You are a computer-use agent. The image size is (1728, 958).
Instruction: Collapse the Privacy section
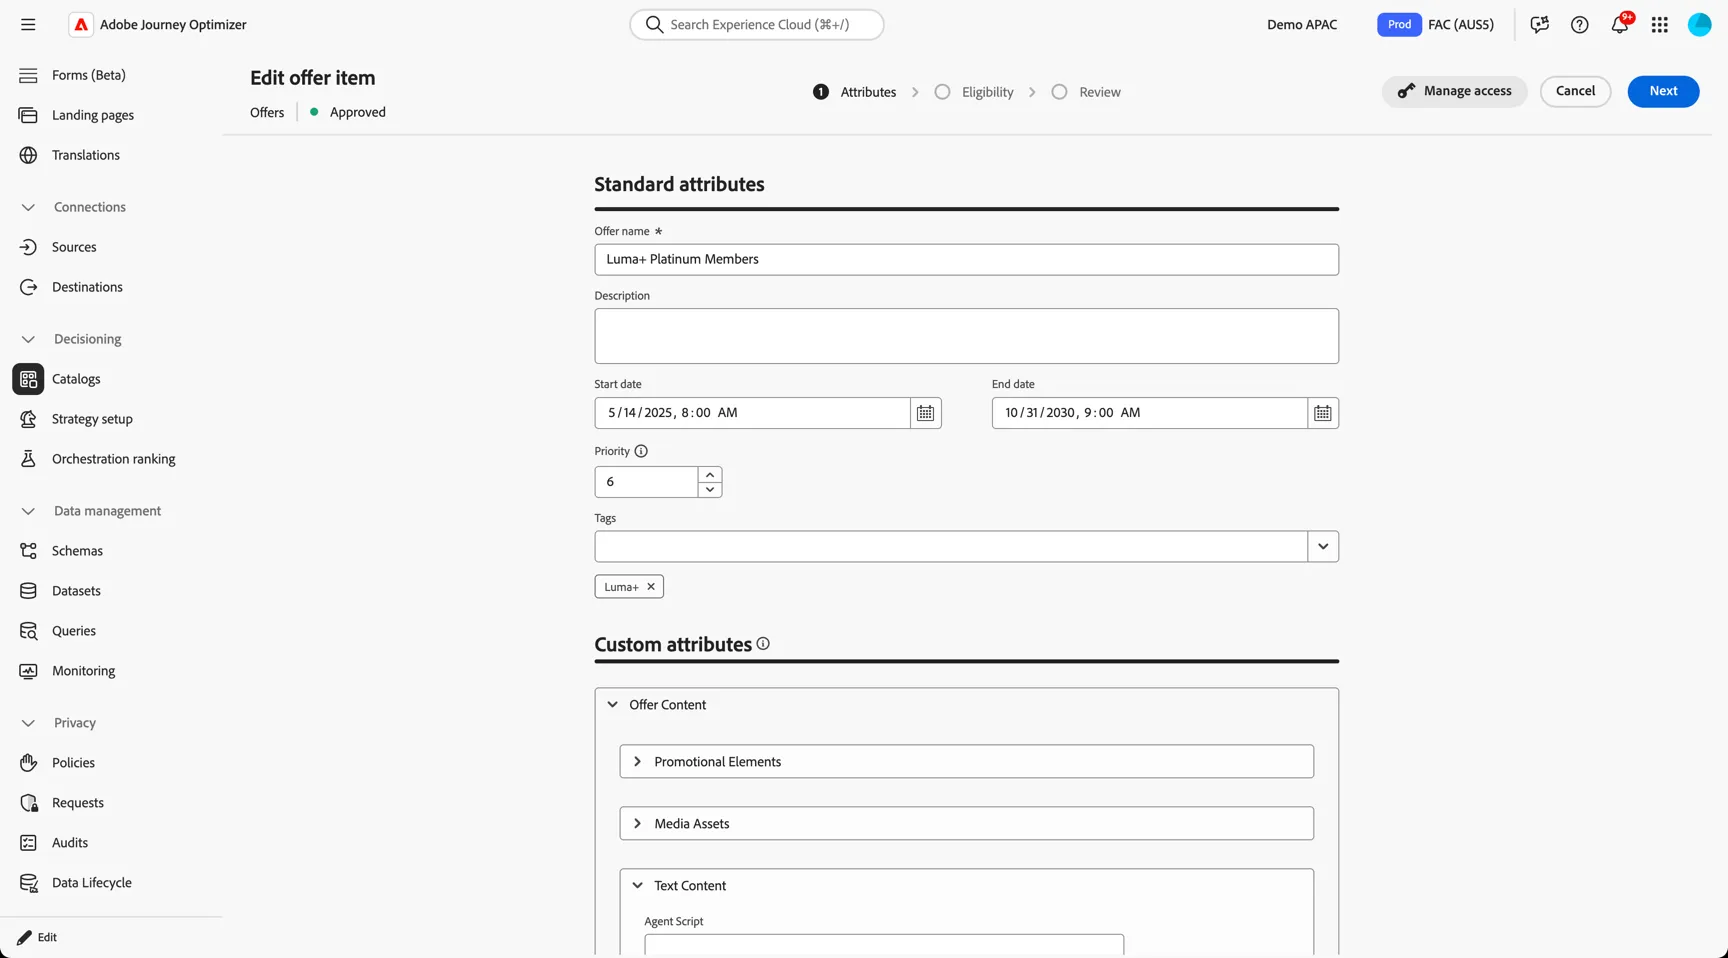(28, 723)
